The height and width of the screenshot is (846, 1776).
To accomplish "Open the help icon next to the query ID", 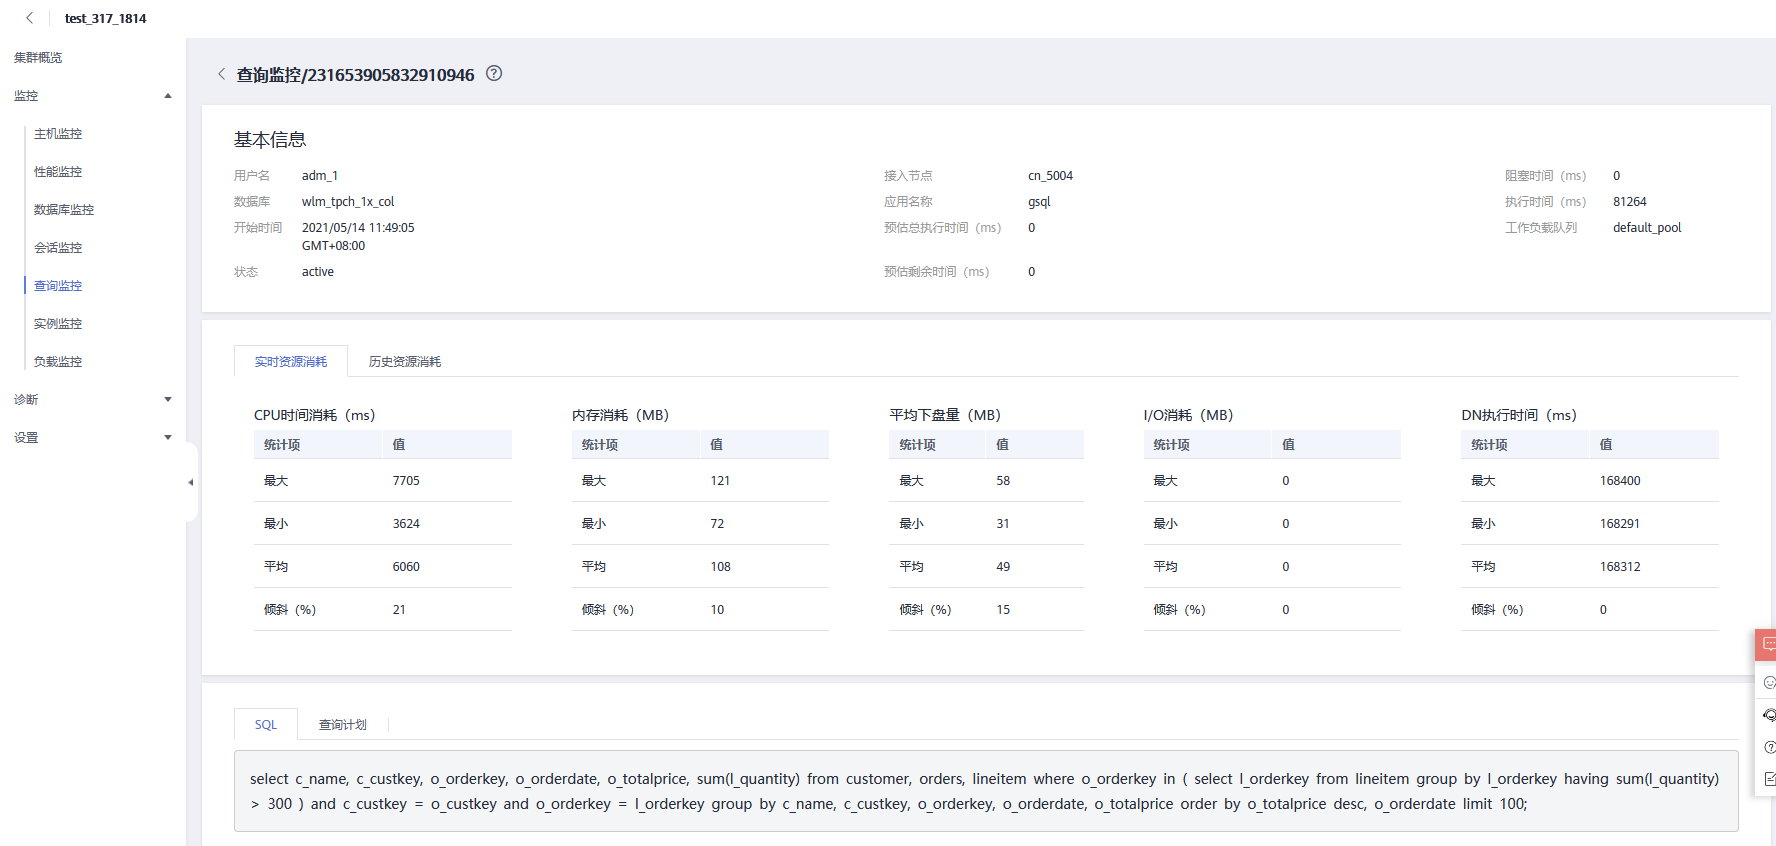I will [x=494, y=73].
